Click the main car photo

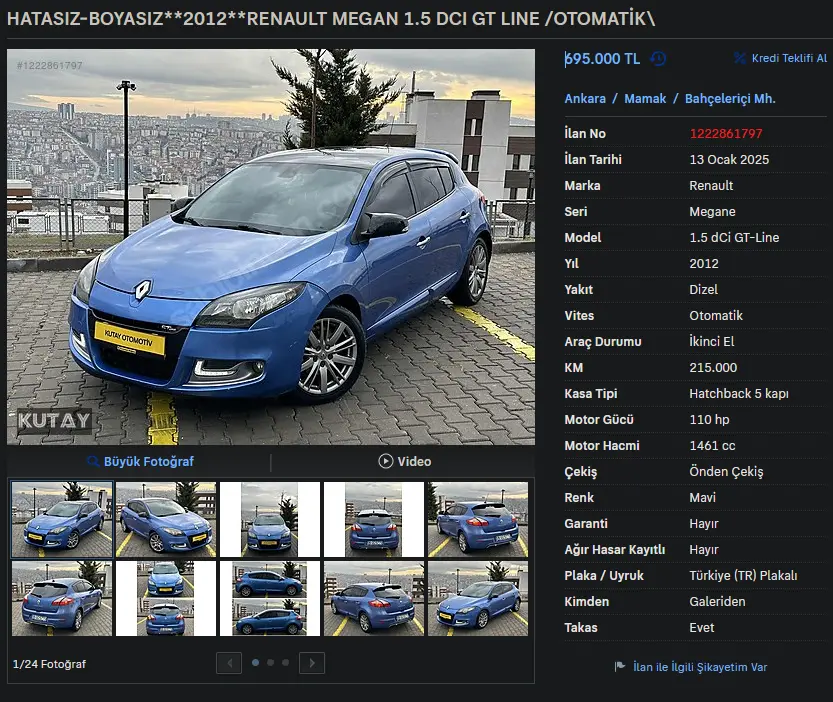click(271, 247)
